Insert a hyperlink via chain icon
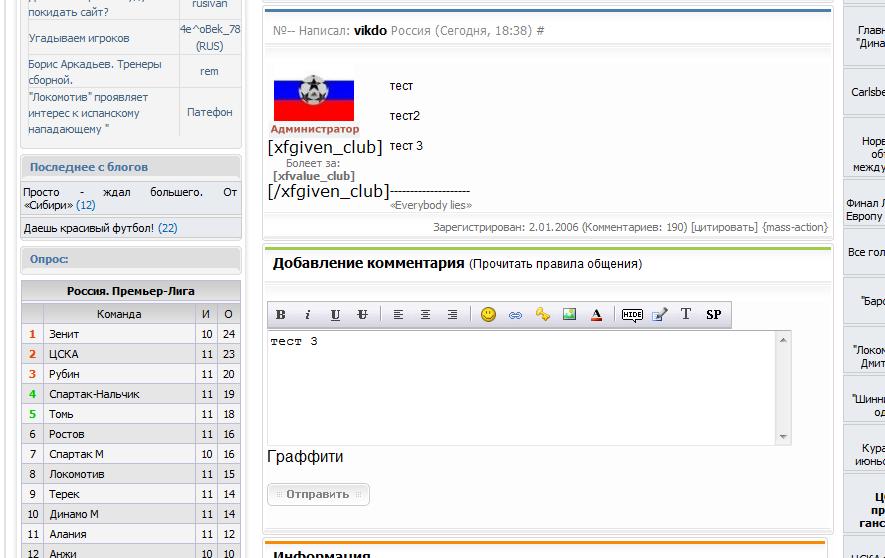This screenshot has height=558, width=885. coord(515,315)
